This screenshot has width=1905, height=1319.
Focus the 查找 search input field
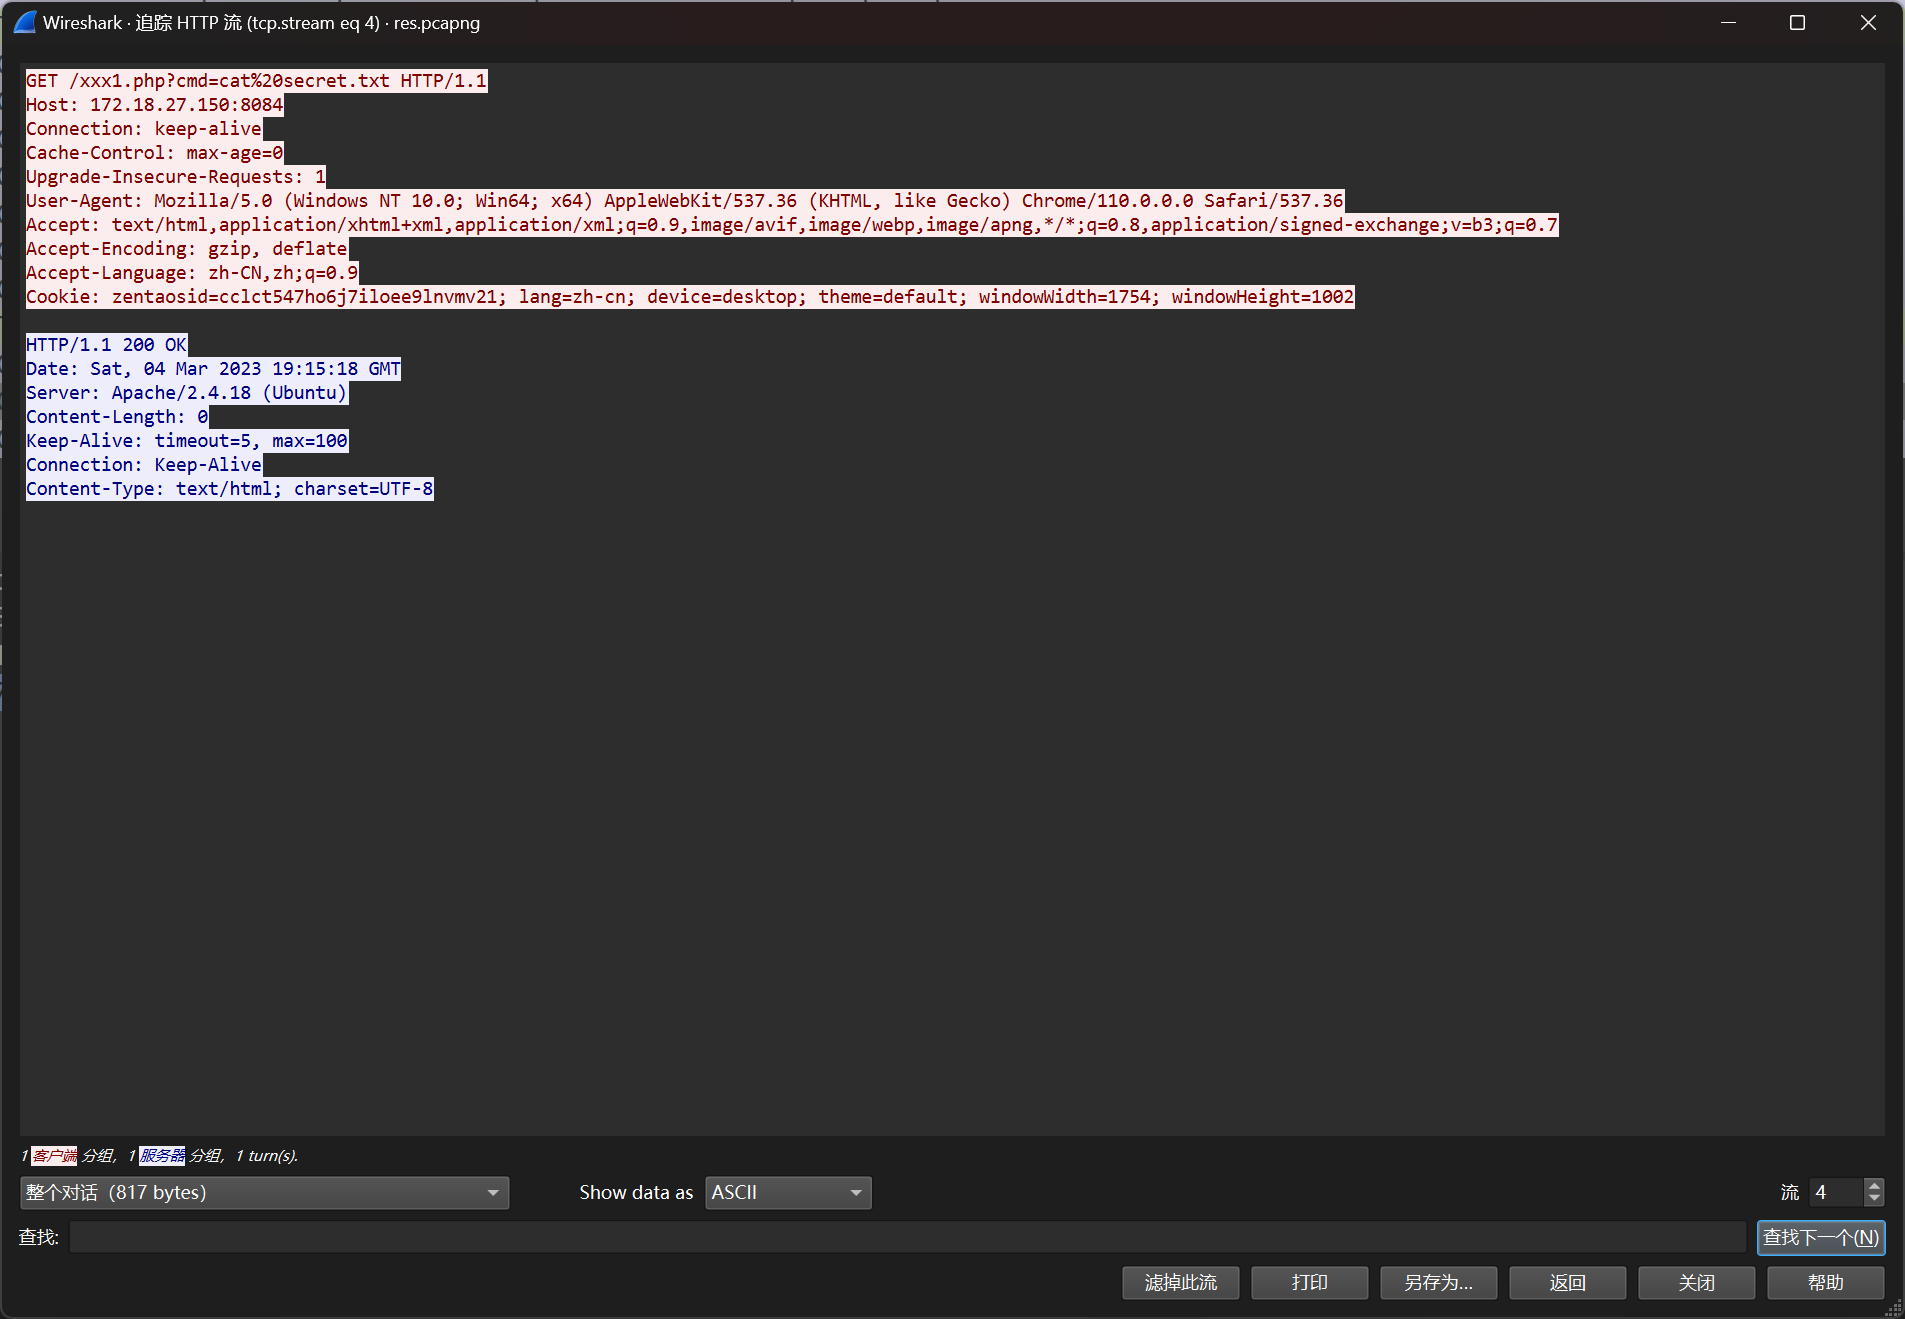907,1237
